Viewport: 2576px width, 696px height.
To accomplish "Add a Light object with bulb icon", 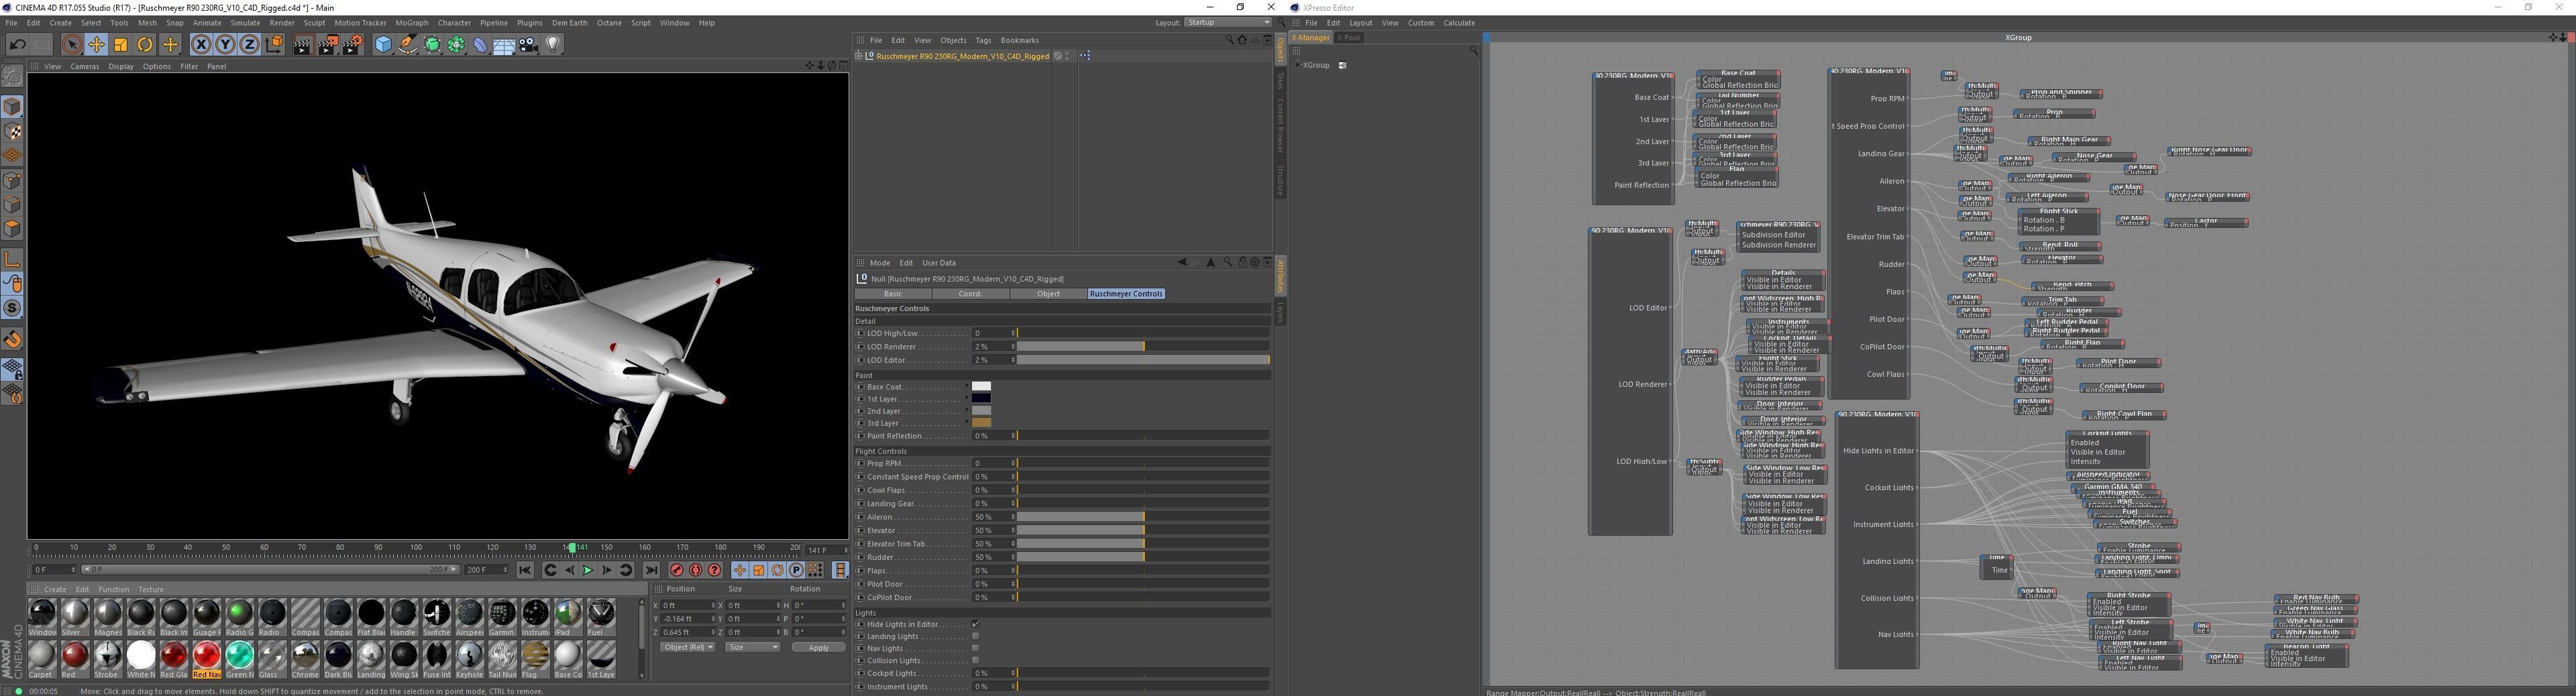I will pyautogui.click(x=553, y=44).
